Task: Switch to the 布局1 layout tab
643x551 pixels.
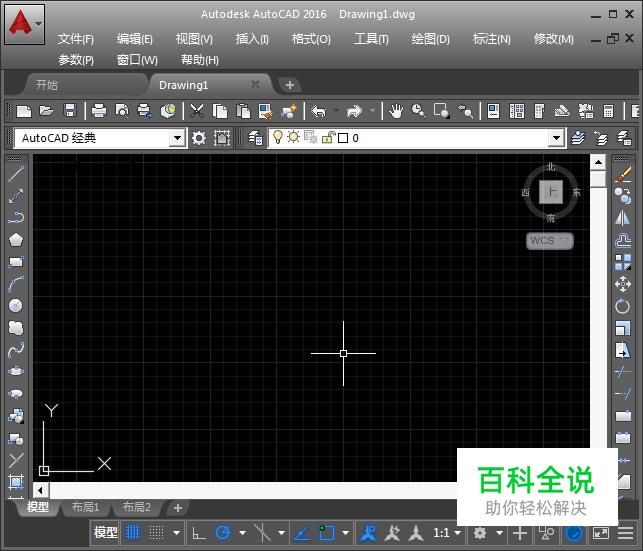Action: point(83,508)
